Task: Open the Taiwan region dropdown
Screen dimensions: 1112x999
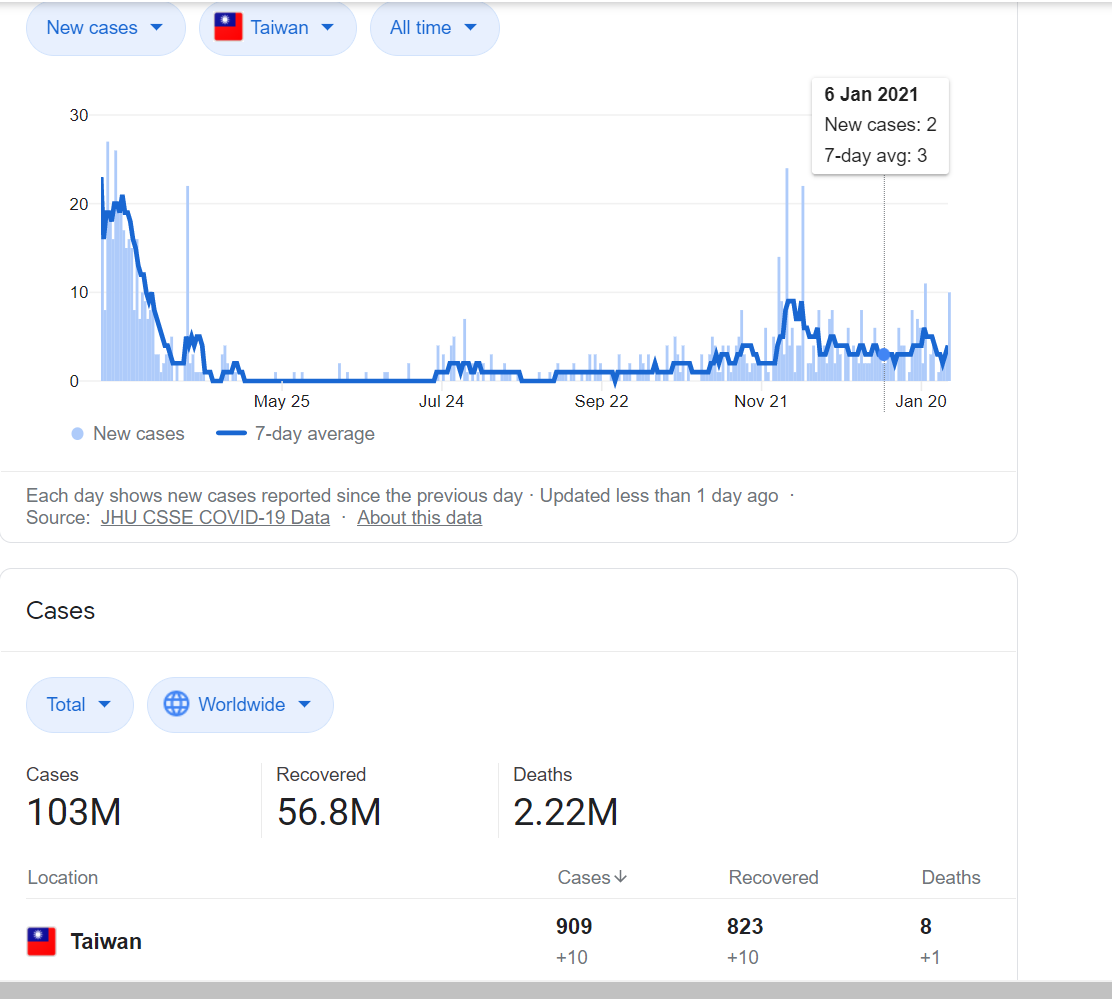Action: [277, 28]
